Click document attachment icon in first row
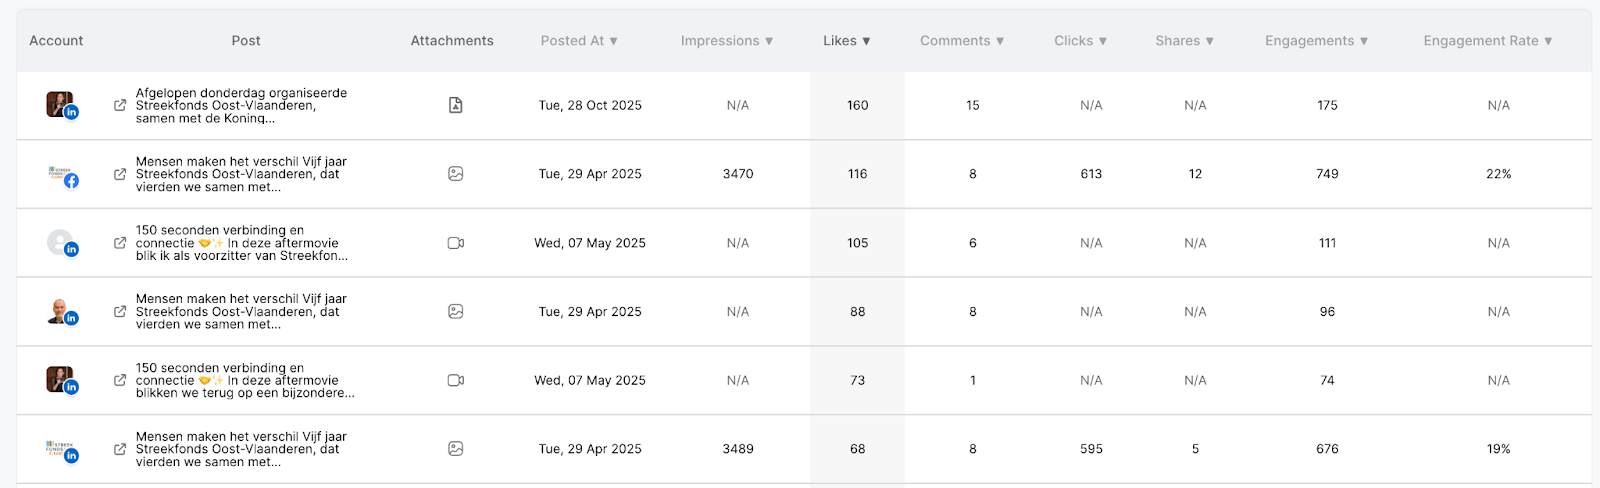This screenshot has height=488, width=1600. (455, 105)
